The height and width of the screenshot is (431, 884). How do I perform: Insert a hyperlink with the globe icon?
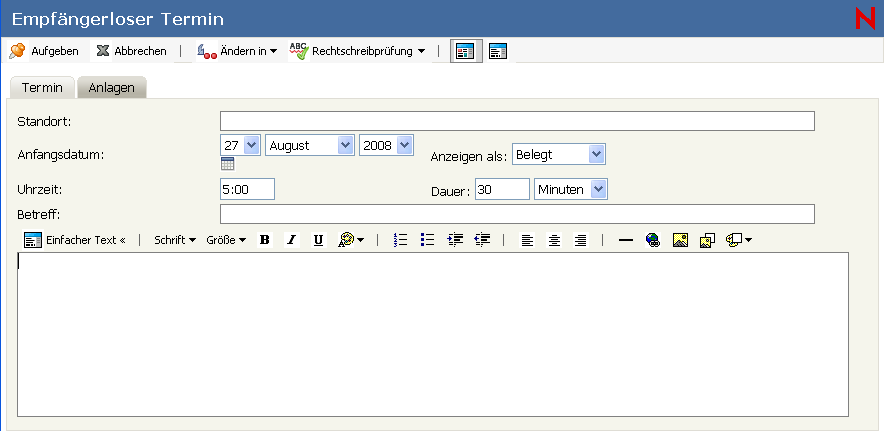(653, 240)
